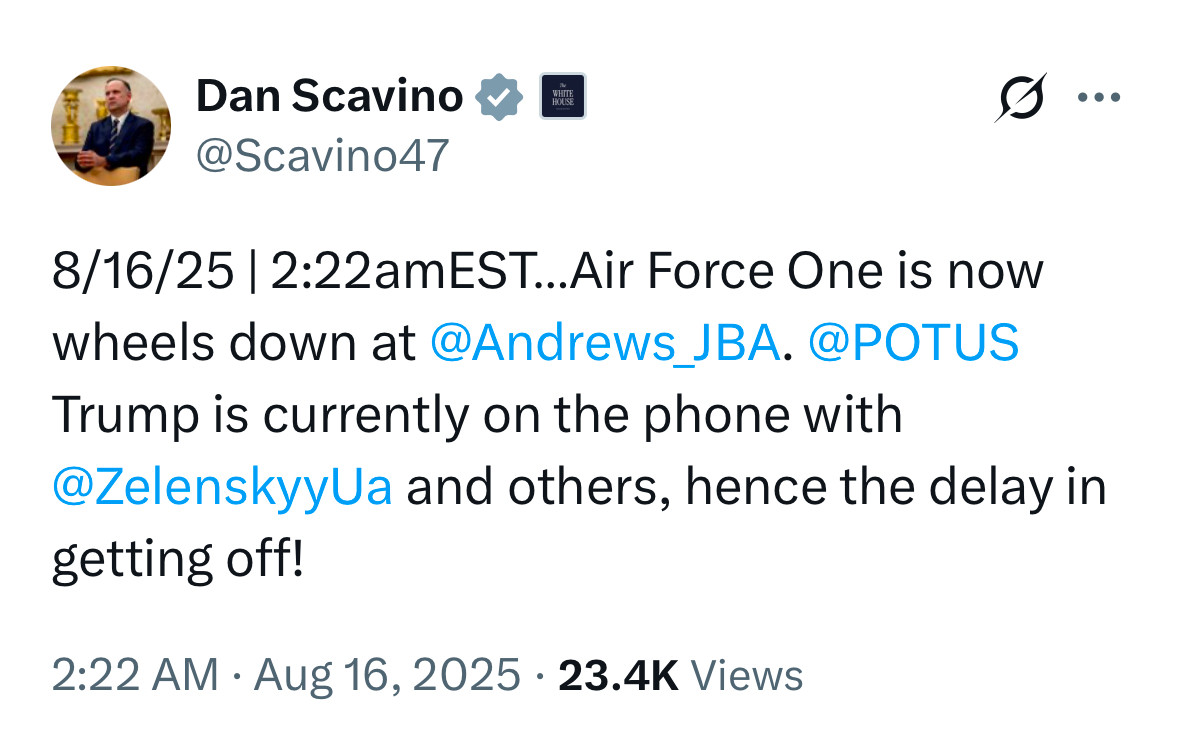1179x729 pixels.
Task: Open the three-dot more options menu
Action: click(x=1099, y=98)
